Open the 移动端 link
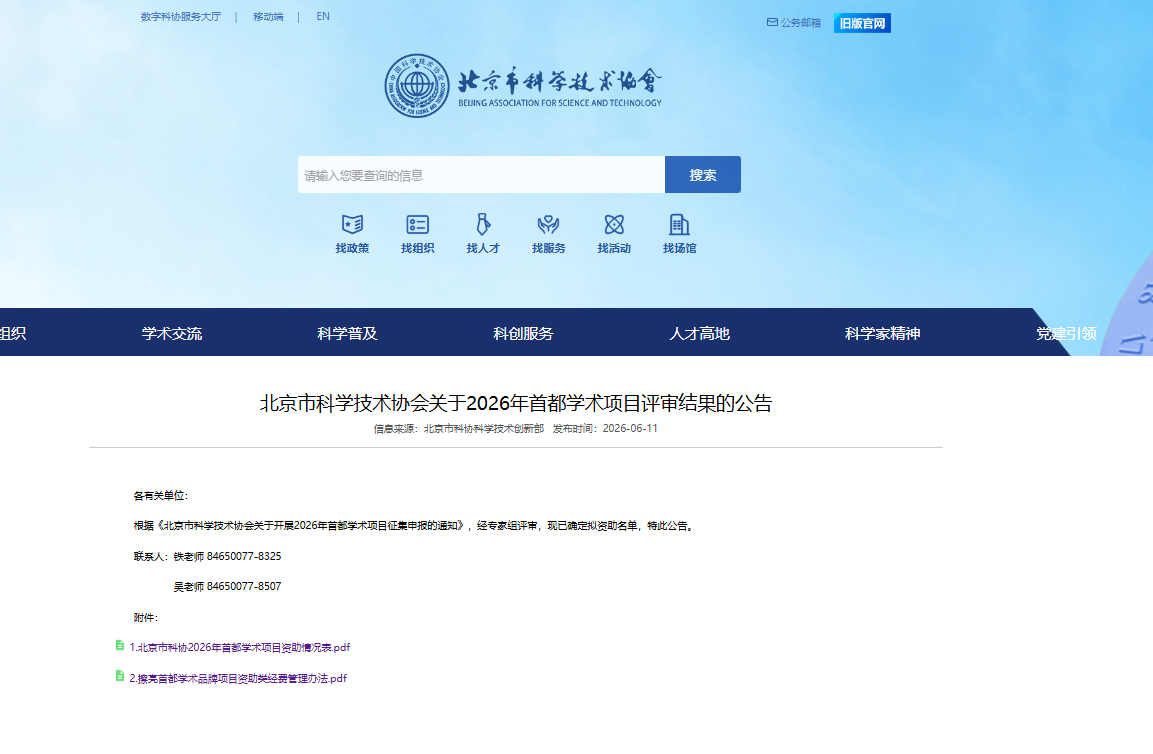The height and width of the screenshot is (754, 1153). [x=268, y=16]
